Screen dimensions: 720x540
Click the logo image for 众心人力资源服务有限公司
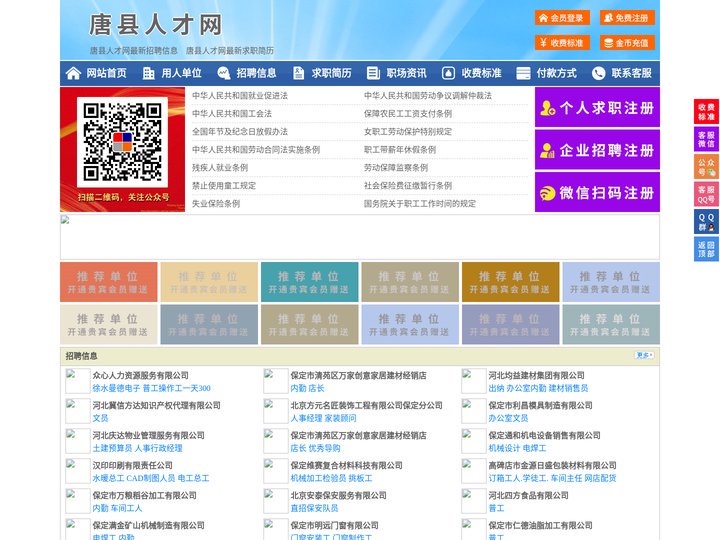tap(78, 381)
